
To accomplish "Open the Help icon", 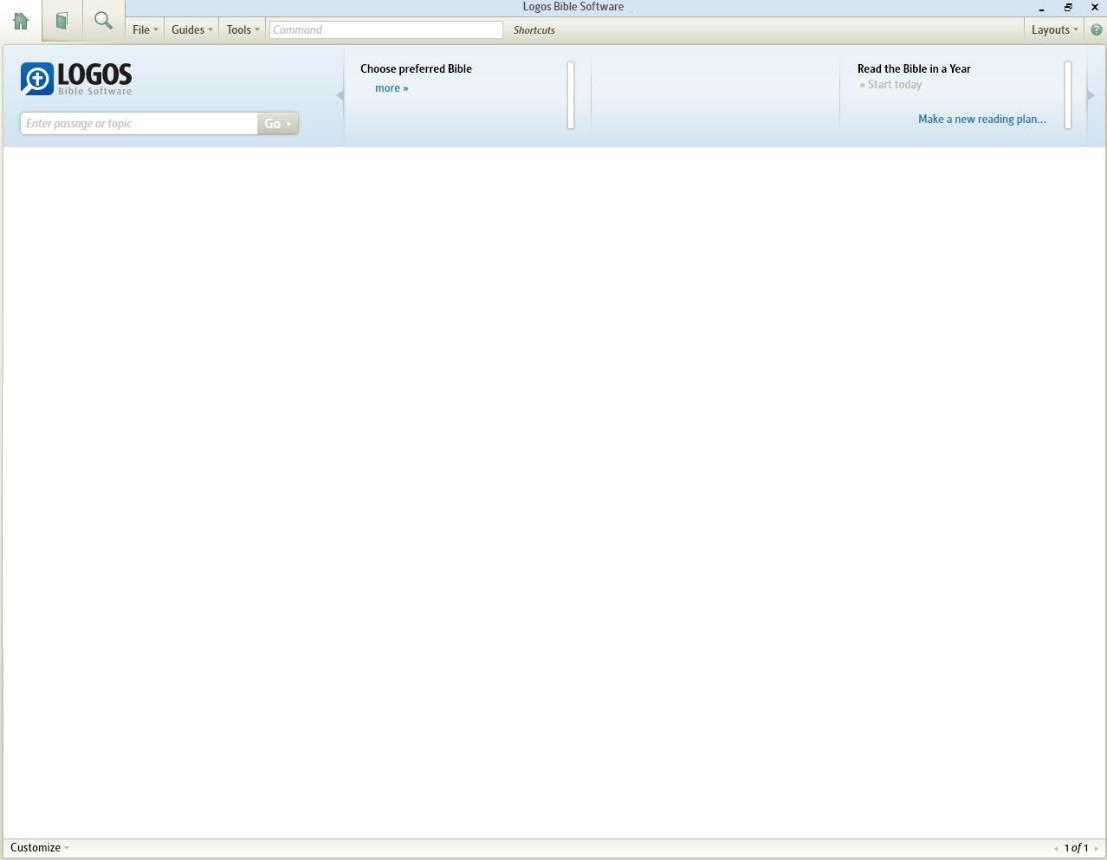I will pyautogui.click(x=1096, y=29).
